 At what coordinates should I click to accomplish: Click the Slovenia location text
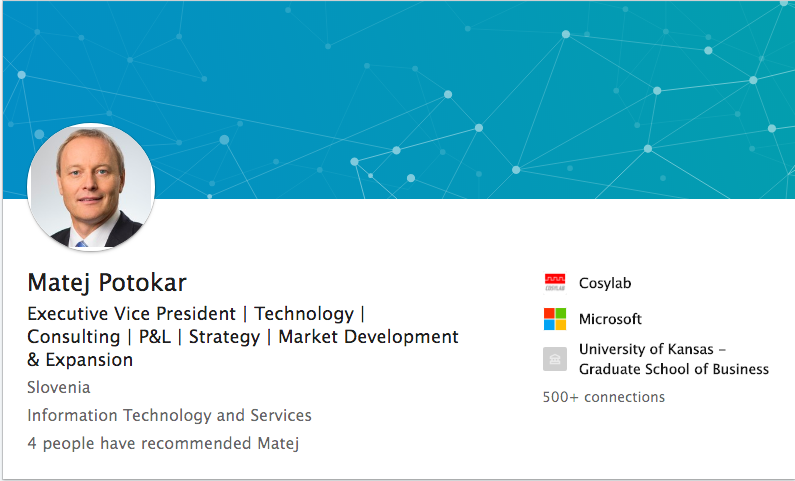(x=59, y=387)
